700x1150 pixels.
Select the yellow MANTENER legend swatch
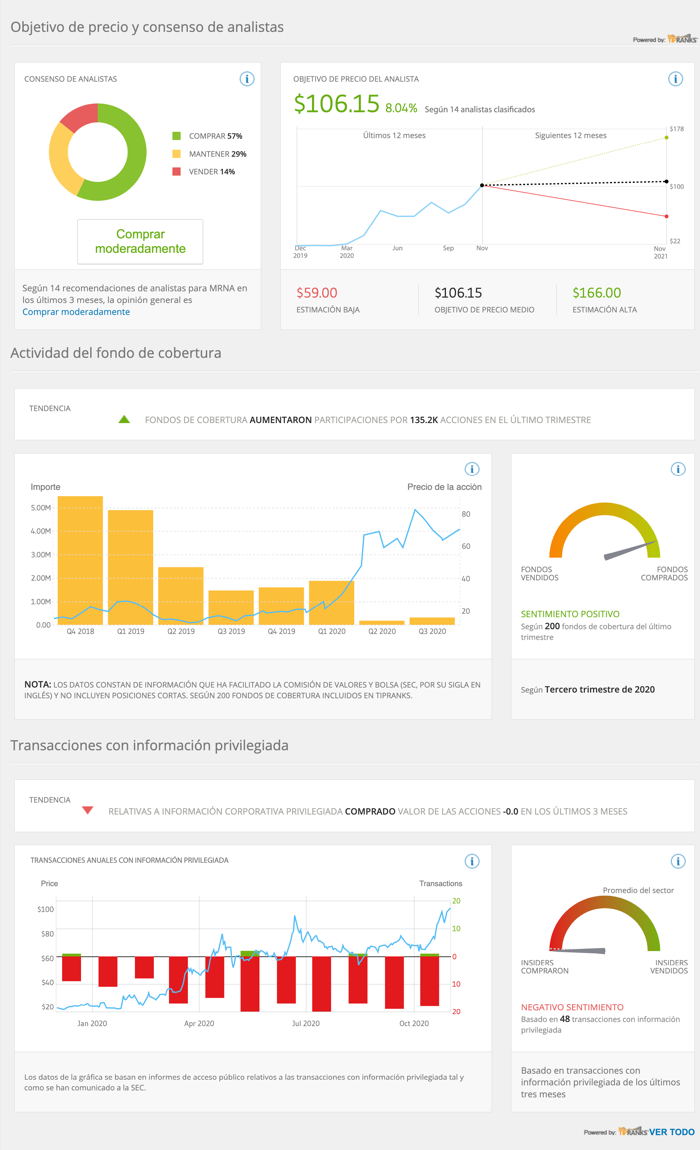point(176,154)
